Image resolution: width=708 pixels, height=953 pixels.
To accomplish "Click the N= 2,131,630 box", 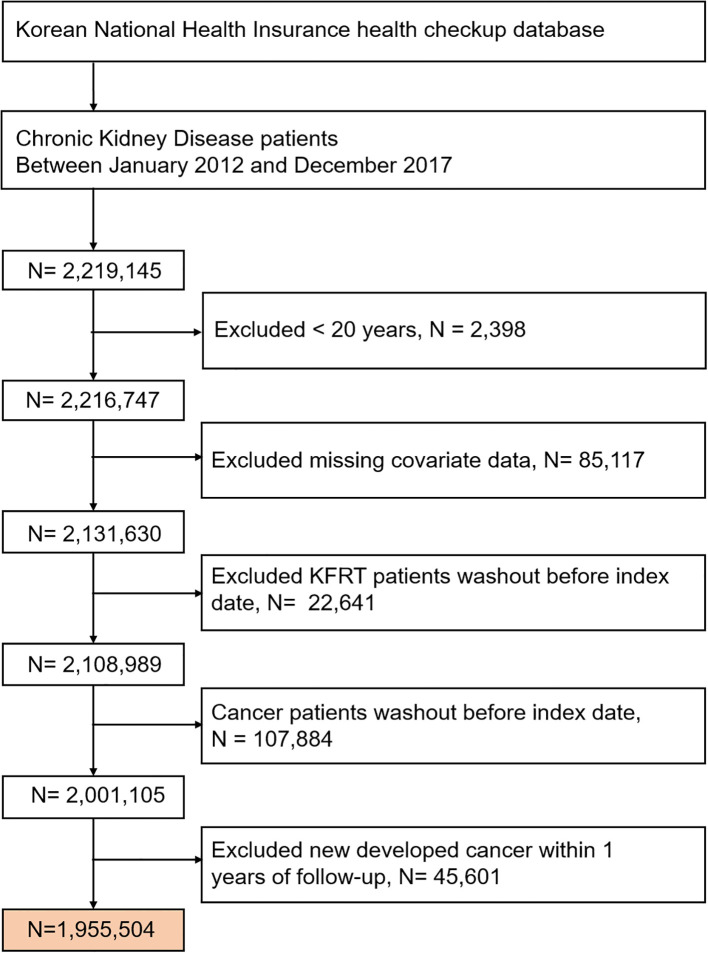I will click(93, 533).
